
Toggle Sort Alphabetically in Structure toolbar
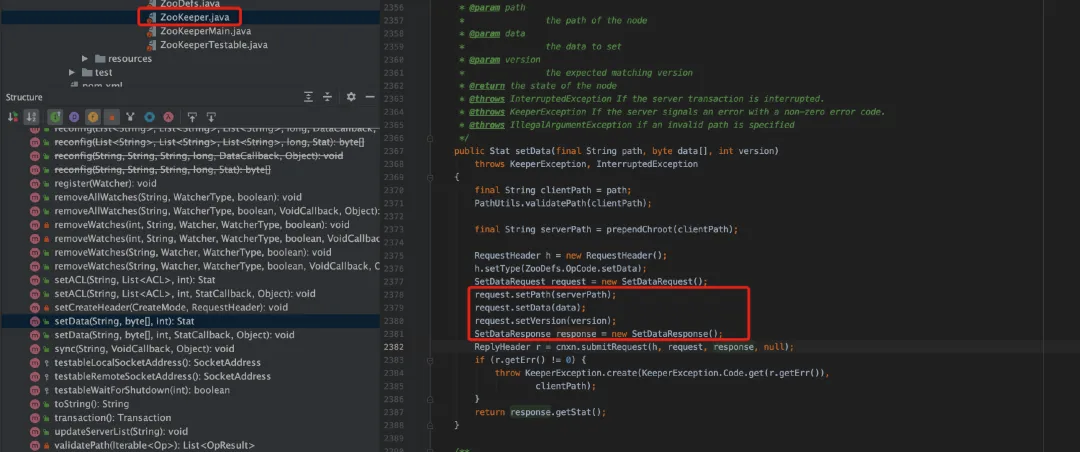[31, 117]
